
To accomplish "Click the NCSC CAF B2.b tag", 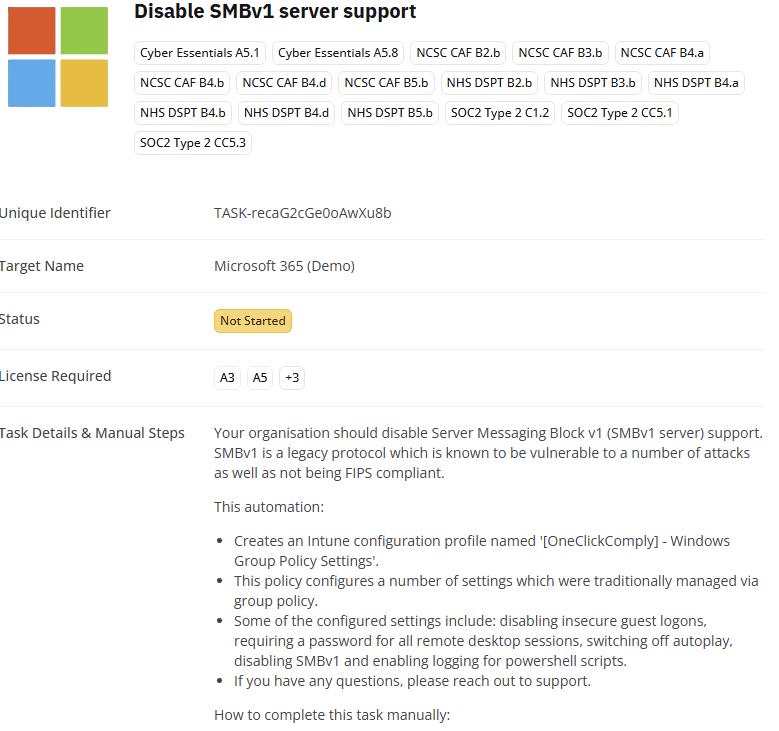I will pos(458,53).
